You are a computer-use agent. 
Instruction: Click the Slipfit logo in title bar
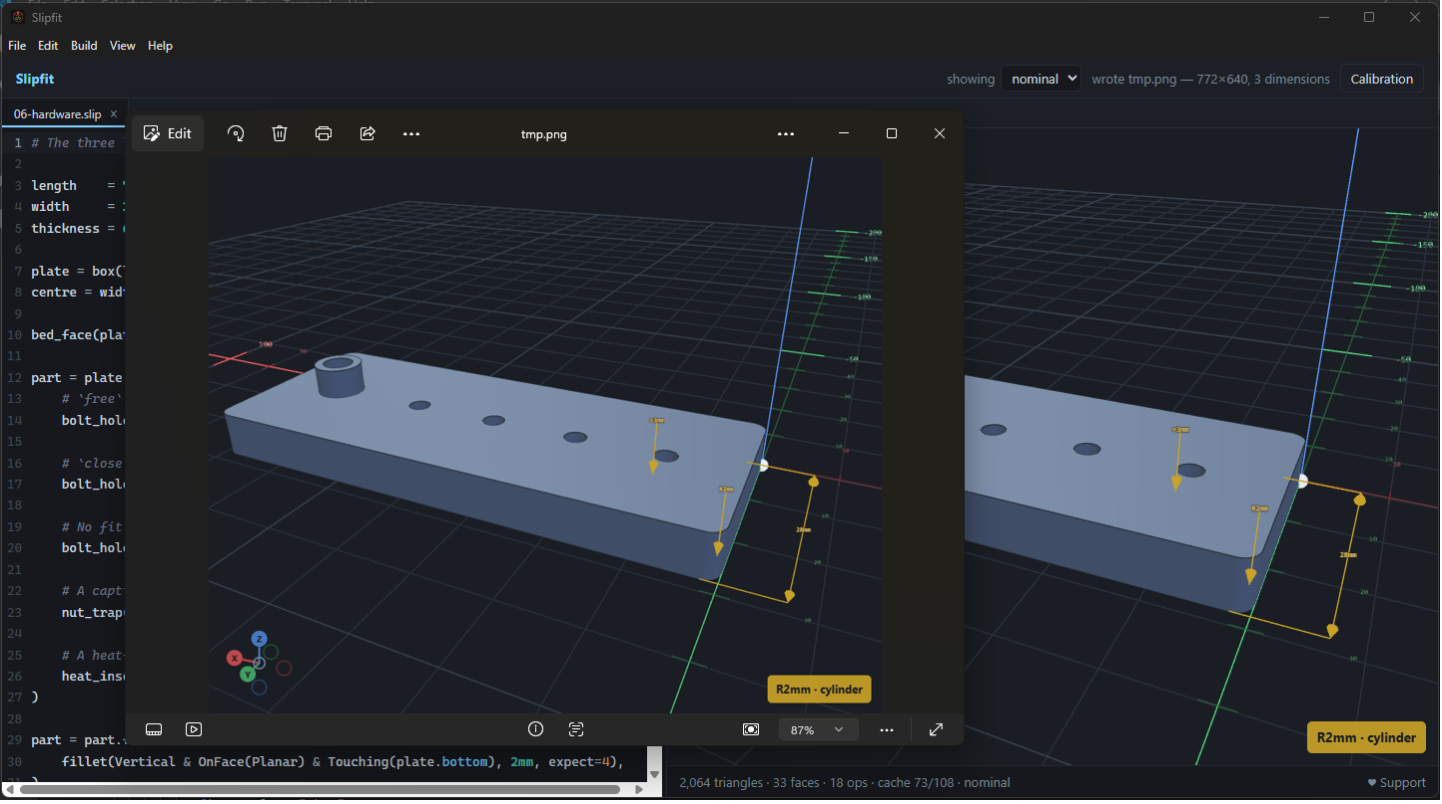point(17,17)
